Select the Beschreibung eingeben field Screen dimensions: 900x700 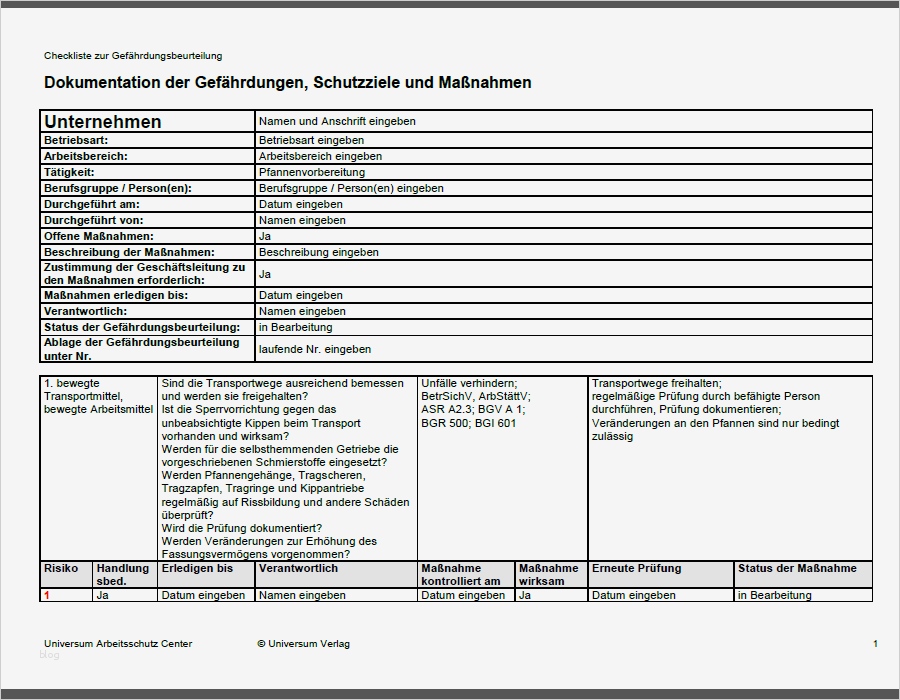[x=320, y=252]
